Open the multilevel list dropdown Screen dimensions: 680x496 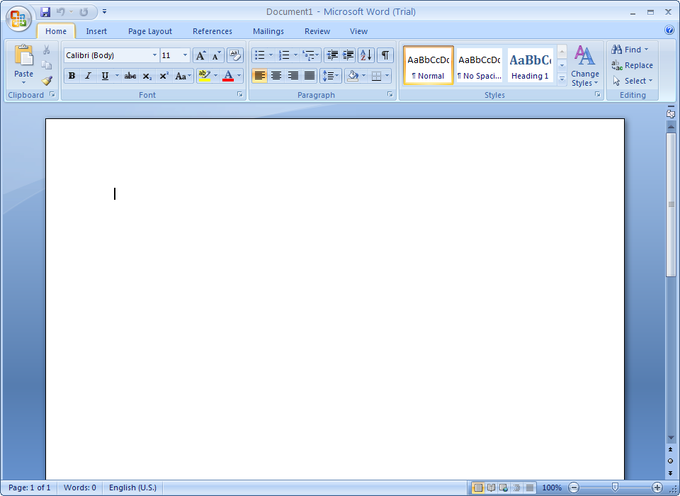pyautogui.click(x=311, y=55)
